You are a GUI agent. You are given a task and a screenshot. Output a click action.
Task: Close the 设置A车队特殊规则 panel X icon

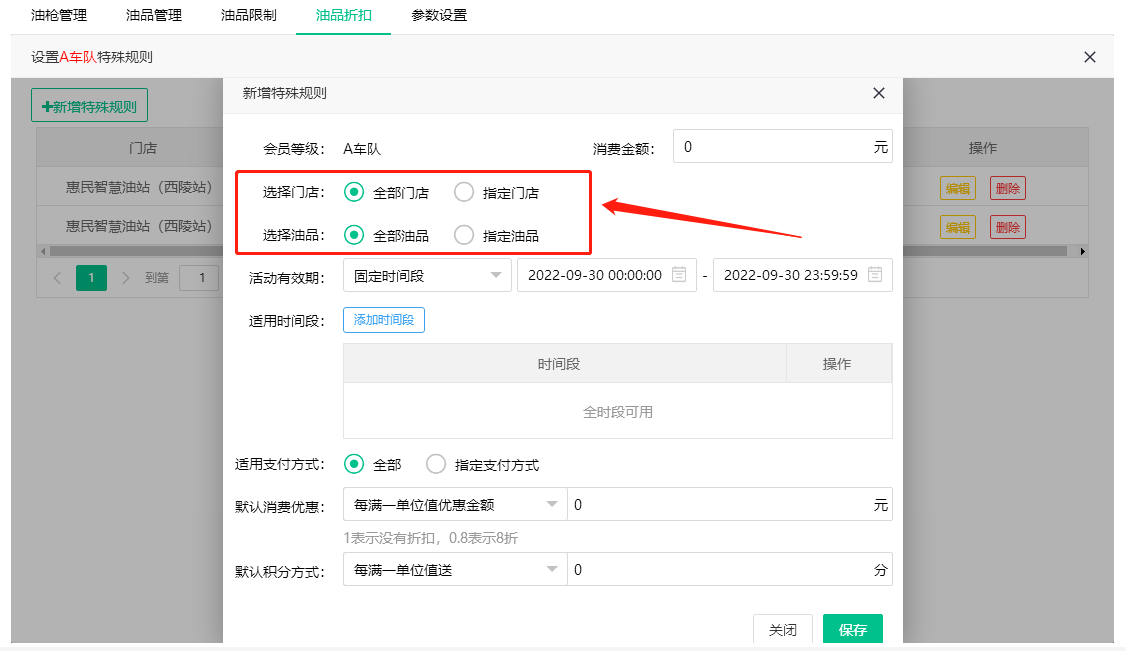[1090, 57]
